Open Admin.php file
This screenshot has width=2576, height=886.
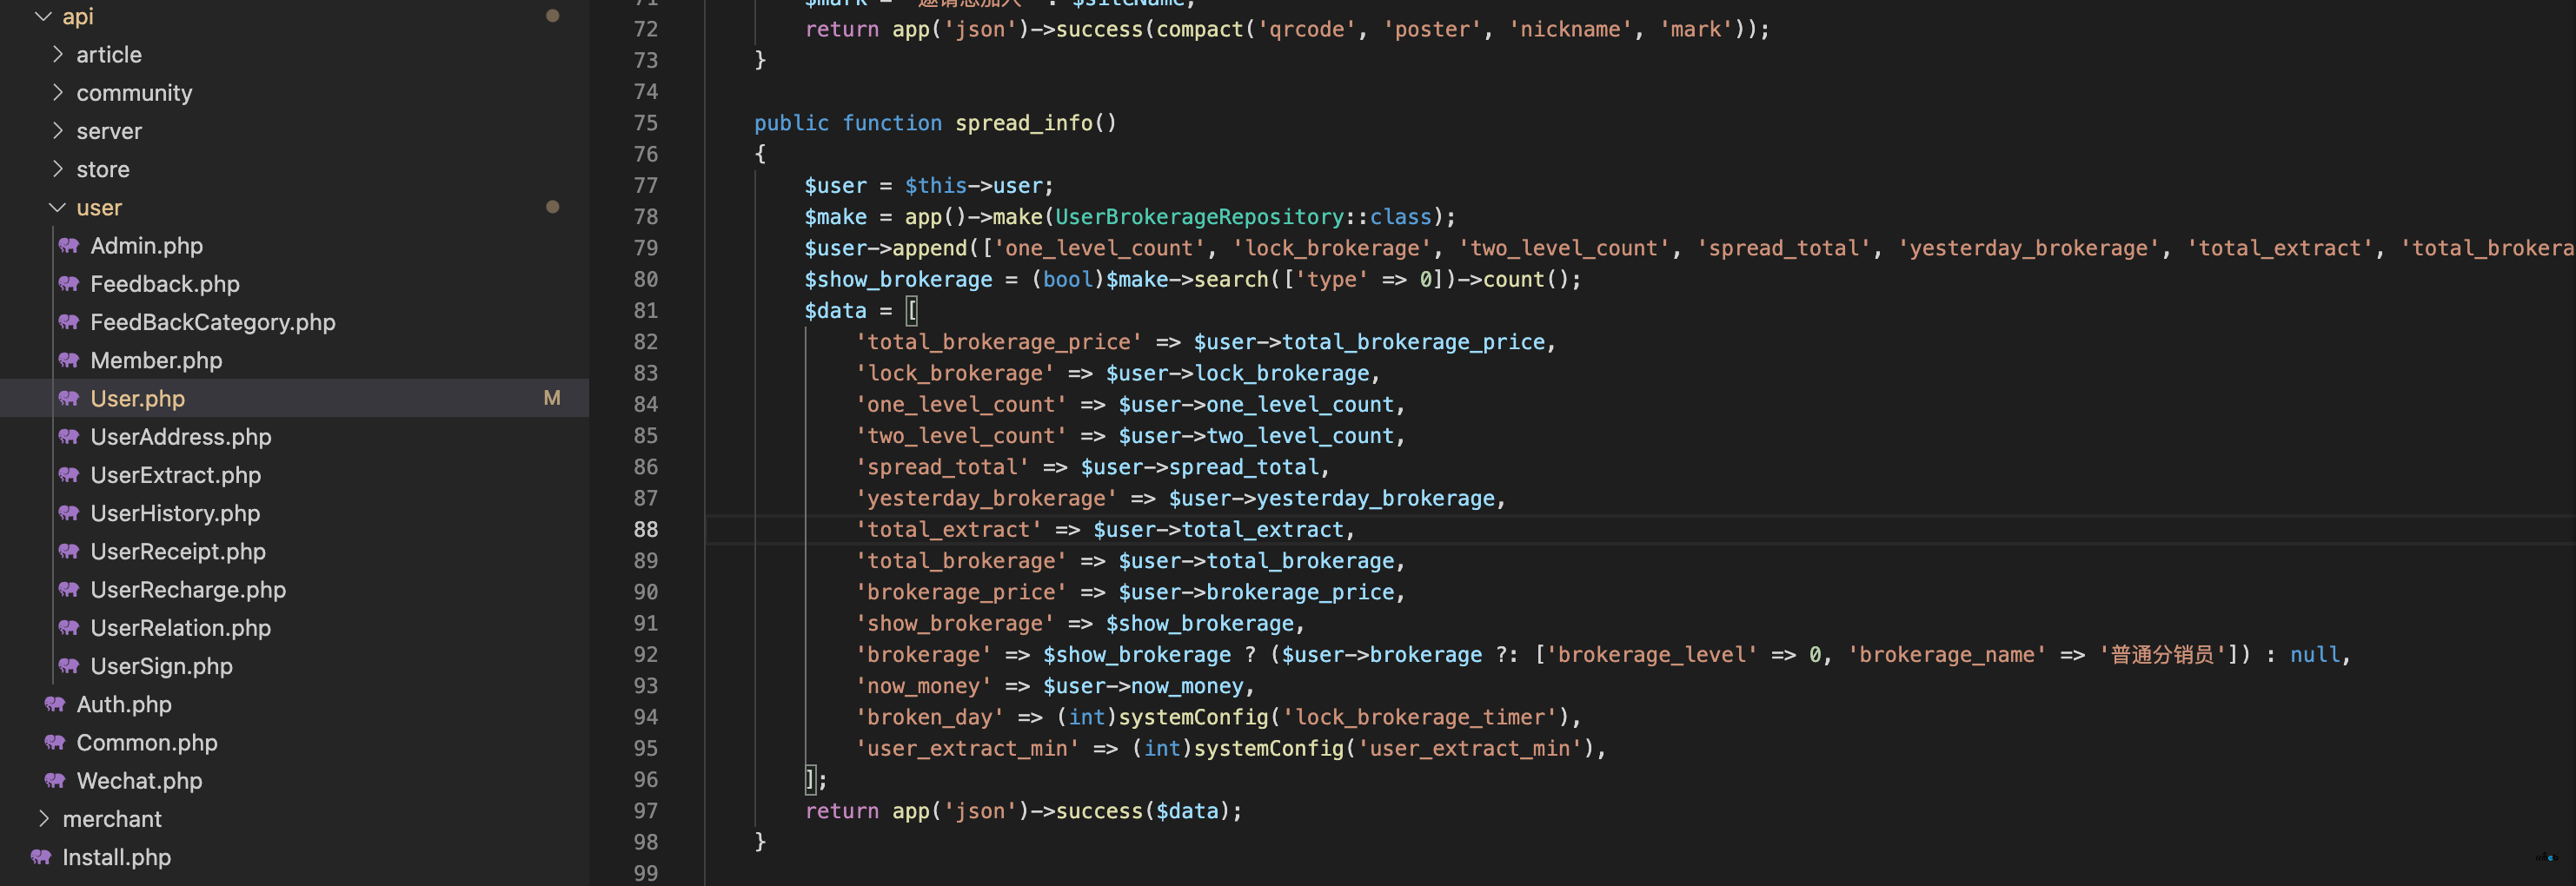(147, 246)
